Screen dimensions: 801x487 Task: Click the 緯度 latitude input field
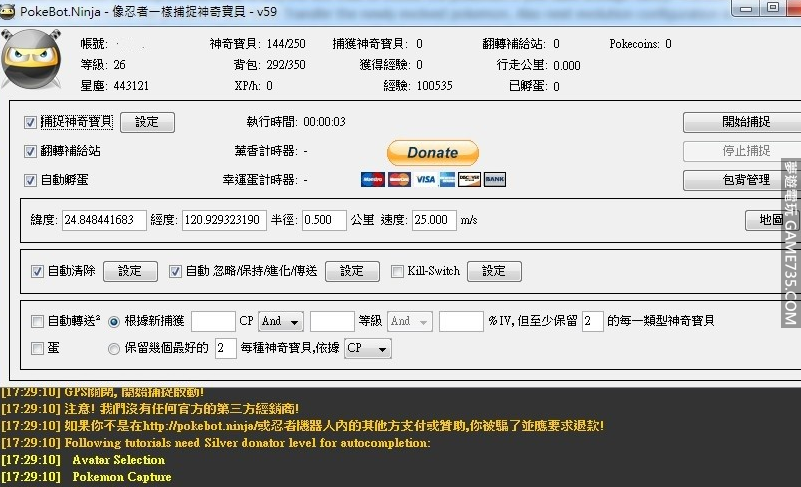104,220
